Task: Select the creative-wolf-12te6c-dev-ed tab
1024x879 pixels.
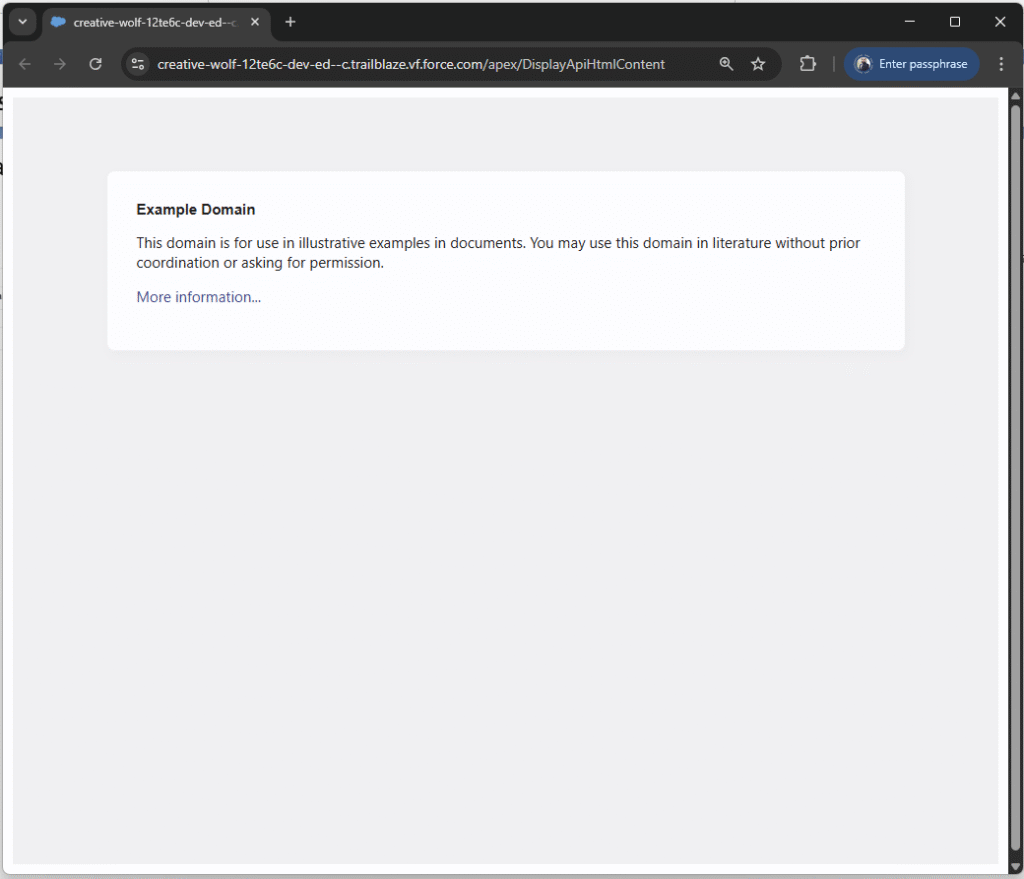Action: (x=154, y=22)
